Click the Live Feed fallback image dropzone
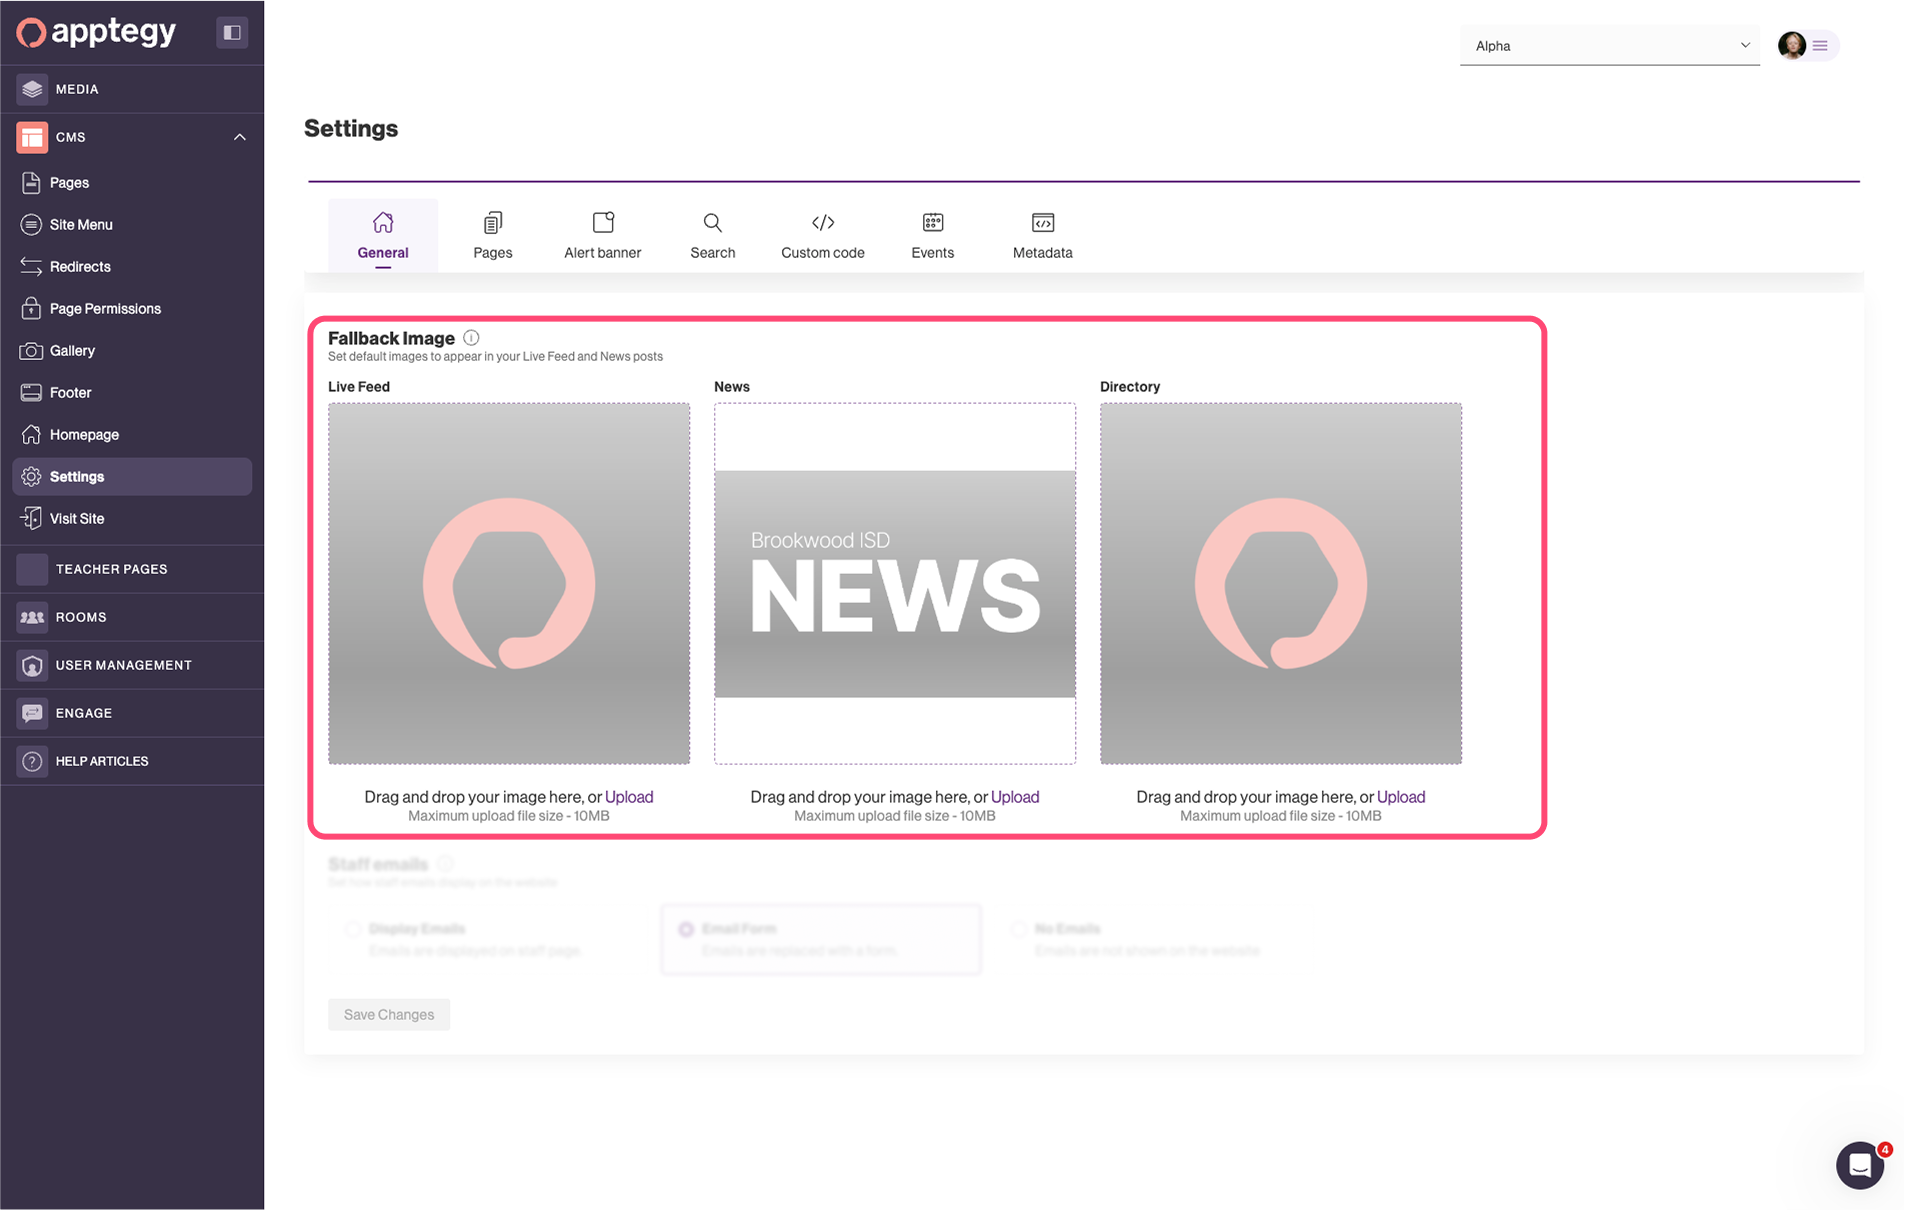The width and height of the screenshot is (1905, 1210). [x=509, y=584]
